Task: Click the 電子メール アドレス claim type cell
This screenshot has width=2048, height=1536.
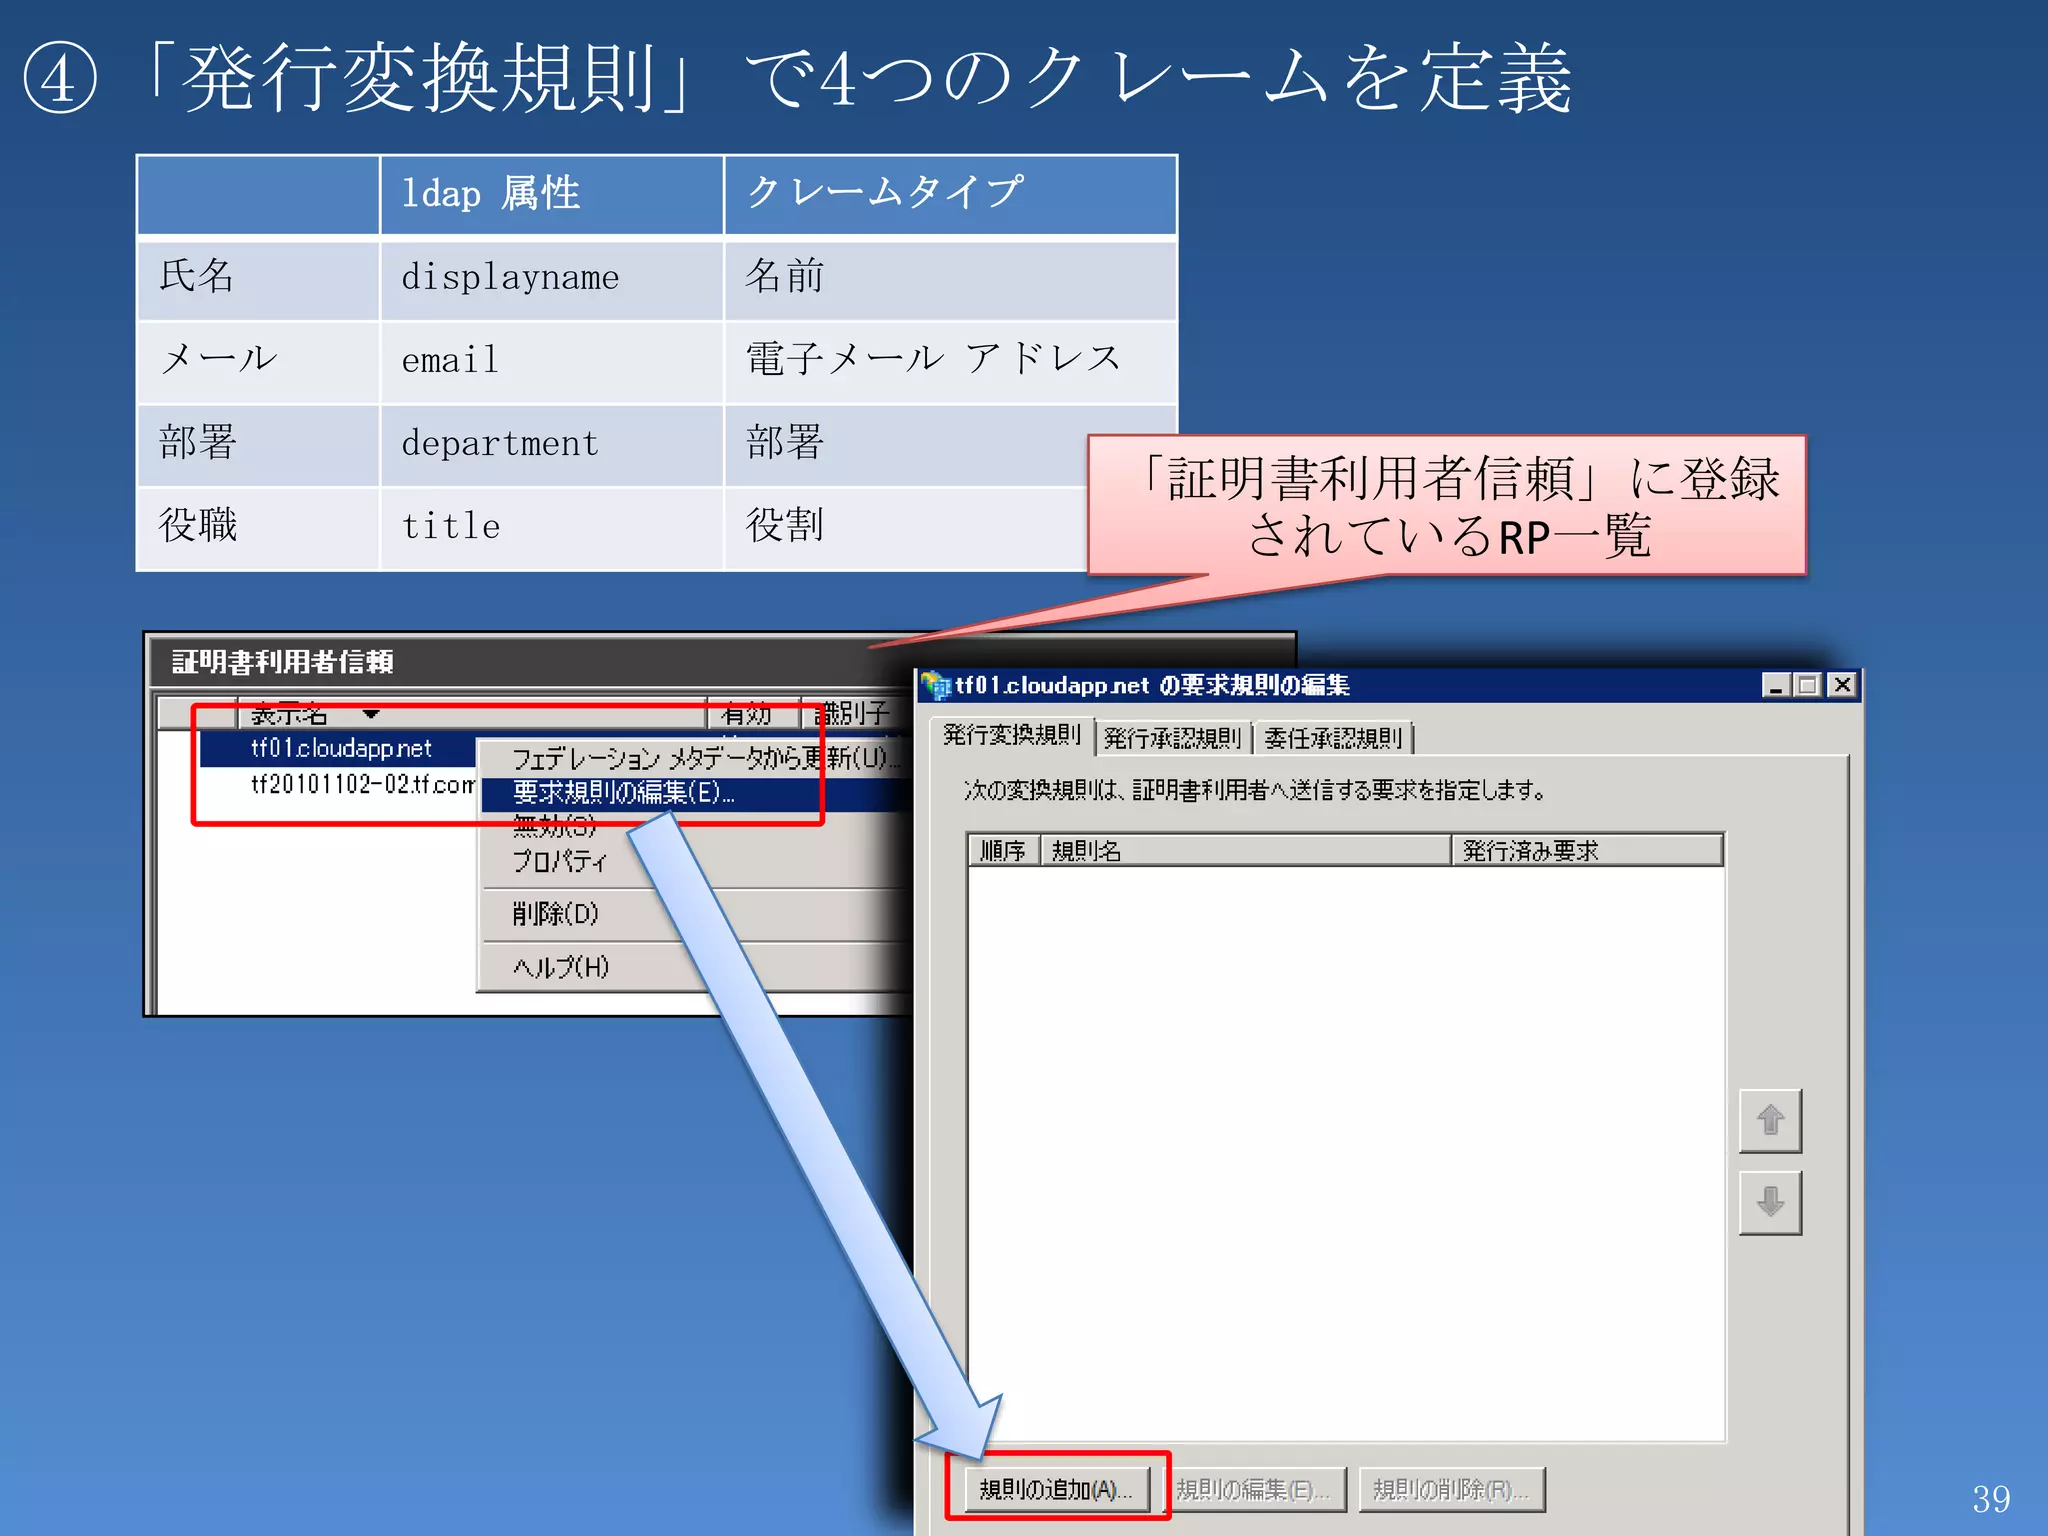Action: tap(950, 361)
